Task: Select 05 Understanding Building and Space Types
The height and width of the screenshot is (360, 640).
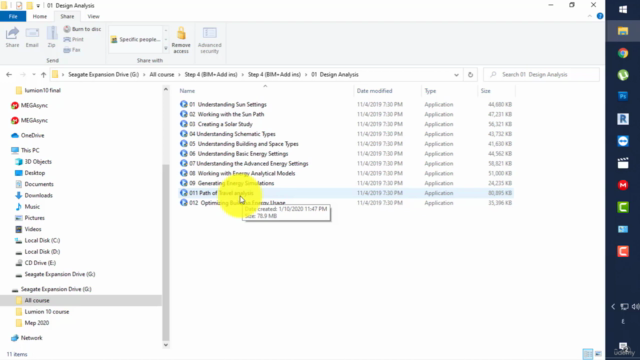Action: click(244, 144)
